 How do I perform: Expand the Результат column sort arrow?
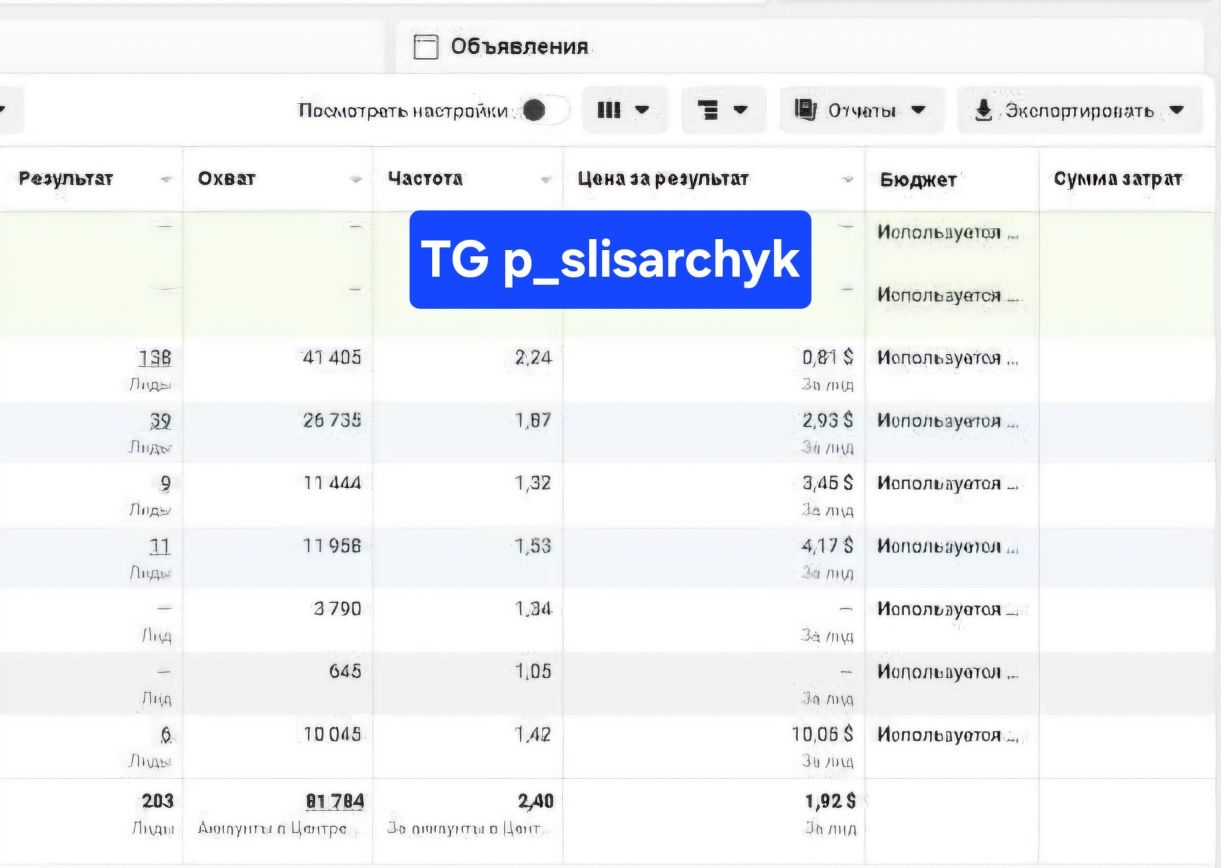166,180
